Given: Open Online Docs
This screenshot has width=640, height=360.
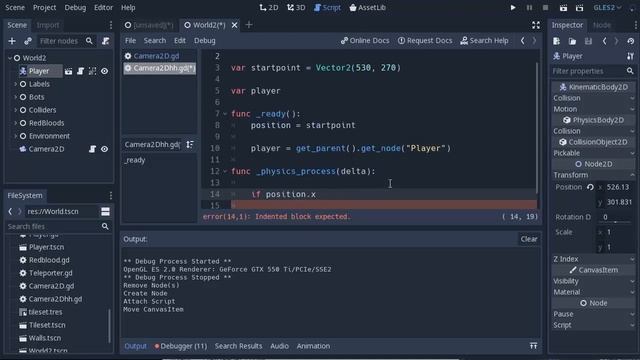Looking at the screenshot, I should (365, 40).
